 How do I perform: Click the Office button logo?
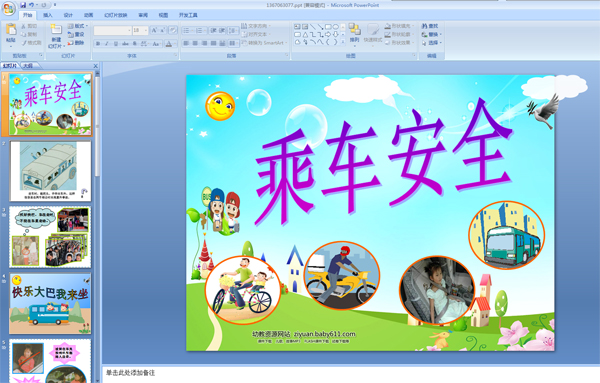(x=8, y=8)
